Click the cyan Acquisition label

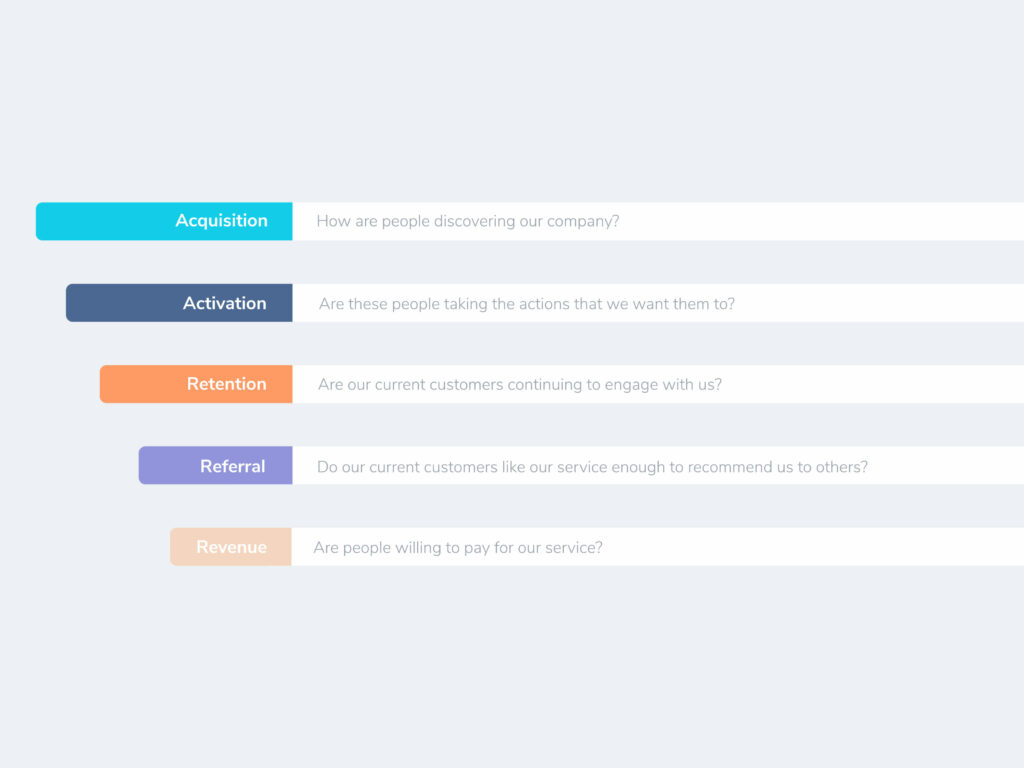(x=164, y=221)
